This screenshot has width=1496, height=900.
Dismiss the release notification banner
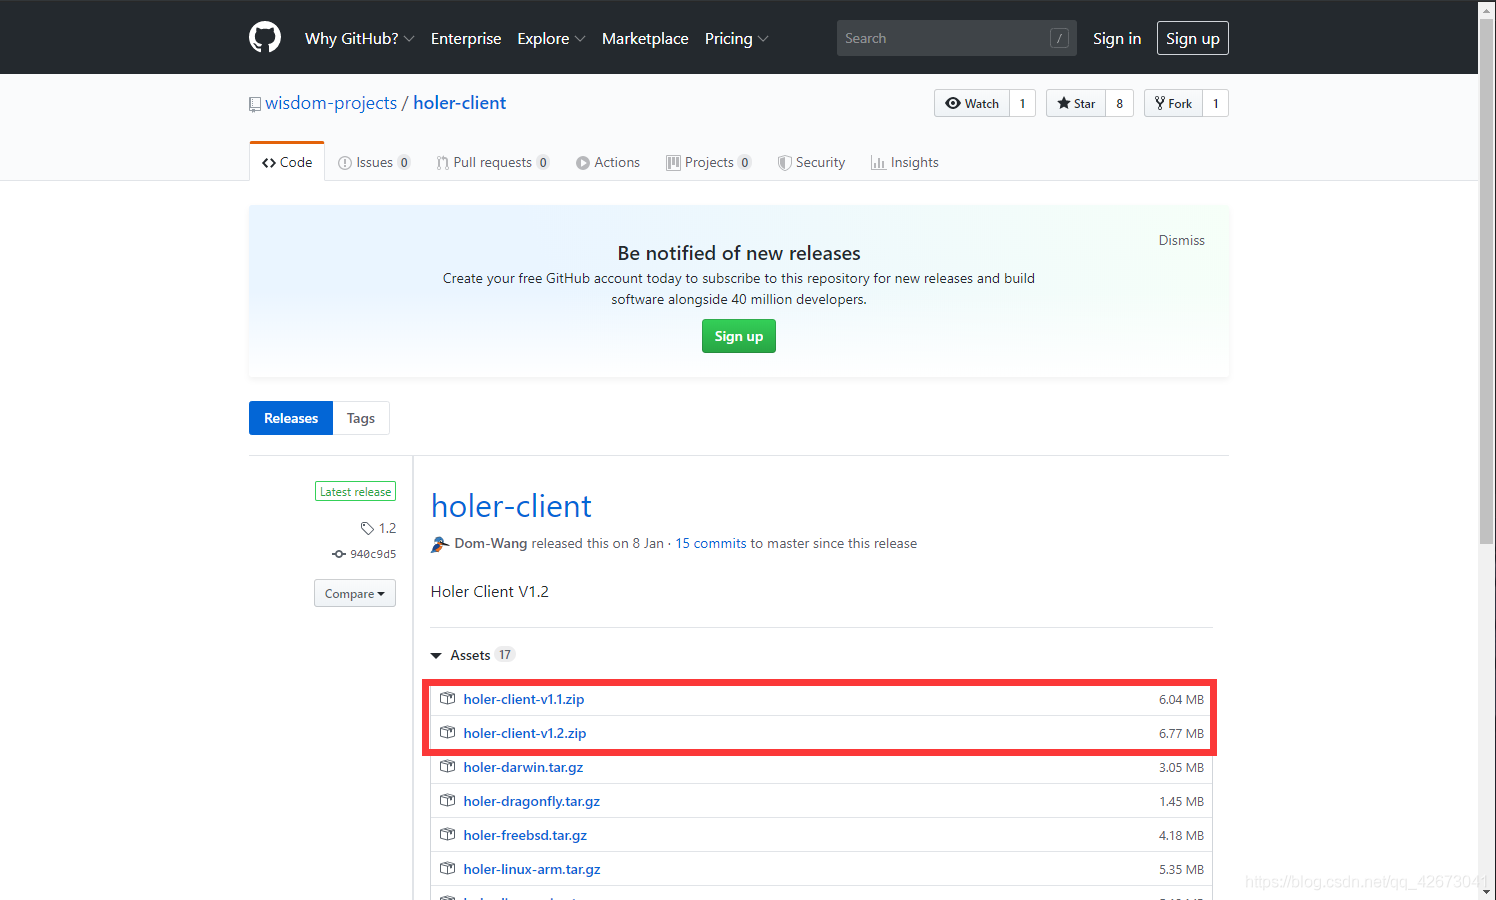[1181, 240]
